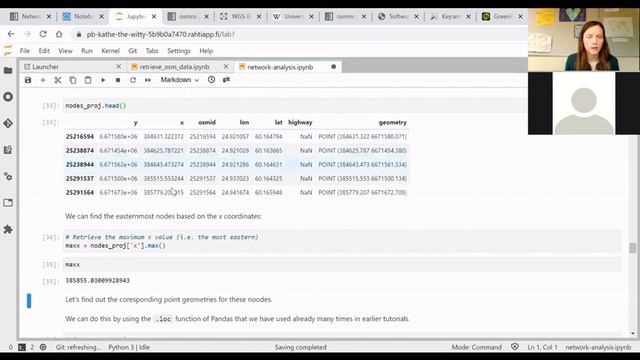Copy the selected cells in the notebook toolbar
Image resolution: width=640 pixels, height=360 pixels.
(x=73, y=80)
